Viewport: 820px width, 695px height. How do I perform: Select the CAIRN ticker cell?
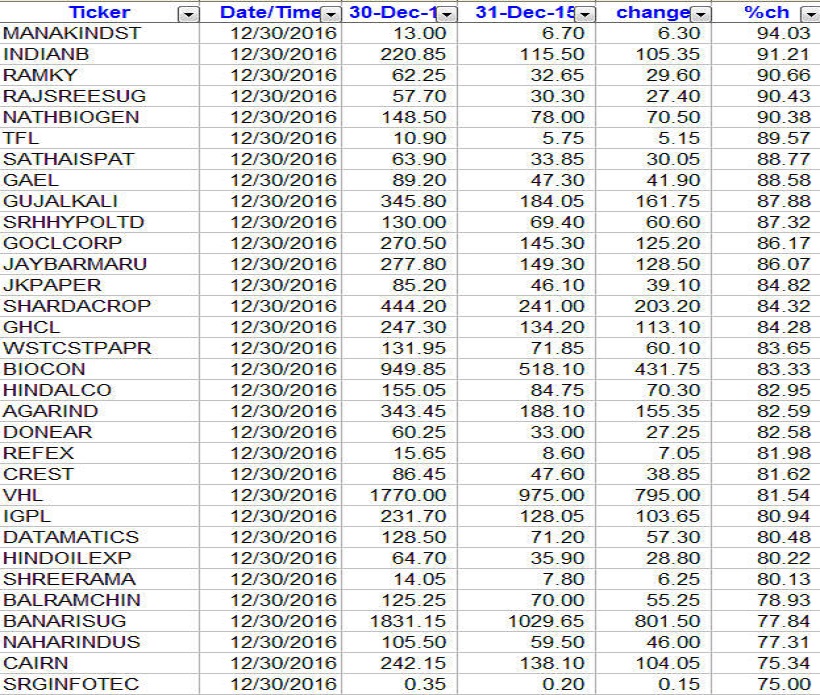[99, 663]
